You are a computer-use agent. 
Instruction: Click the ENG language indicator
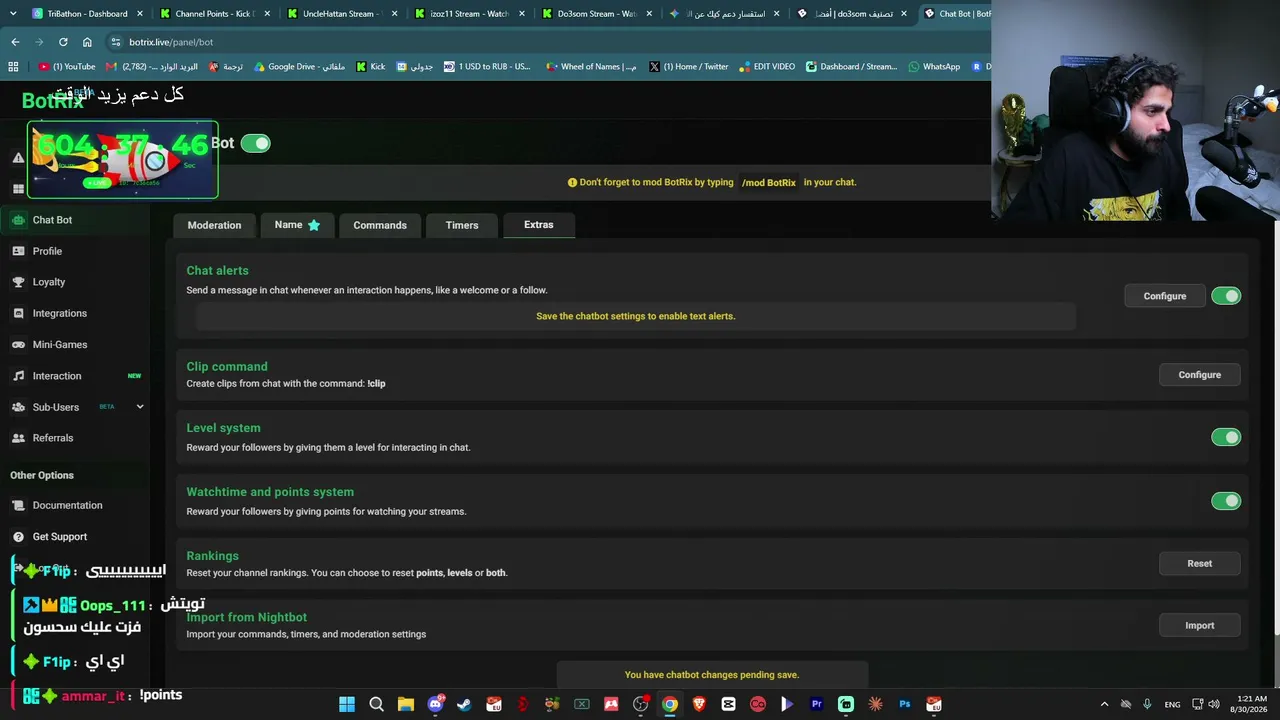point(1173,704)
